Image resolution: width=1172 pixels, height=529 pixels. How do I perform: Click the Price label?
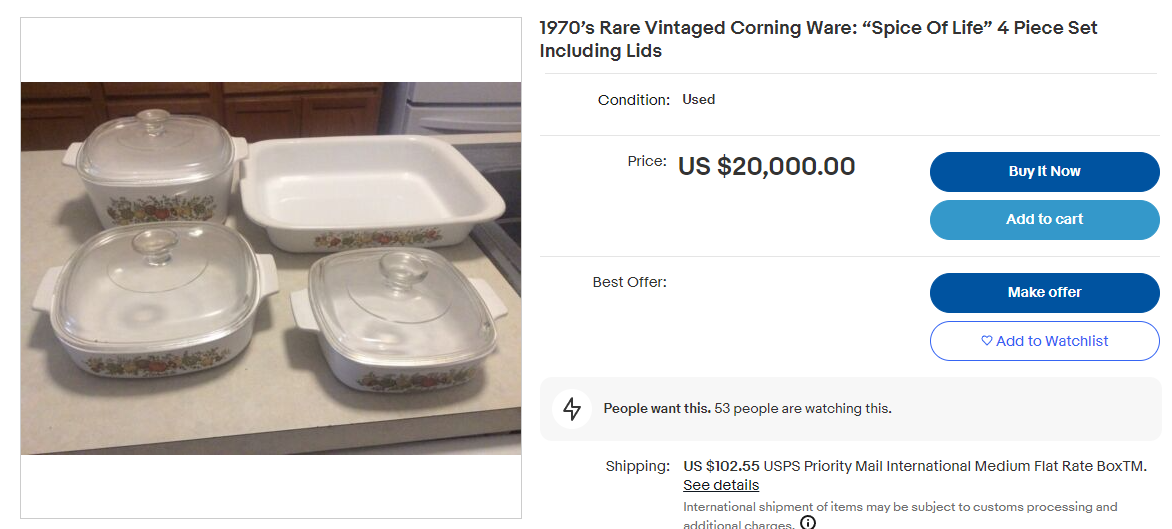646,161
